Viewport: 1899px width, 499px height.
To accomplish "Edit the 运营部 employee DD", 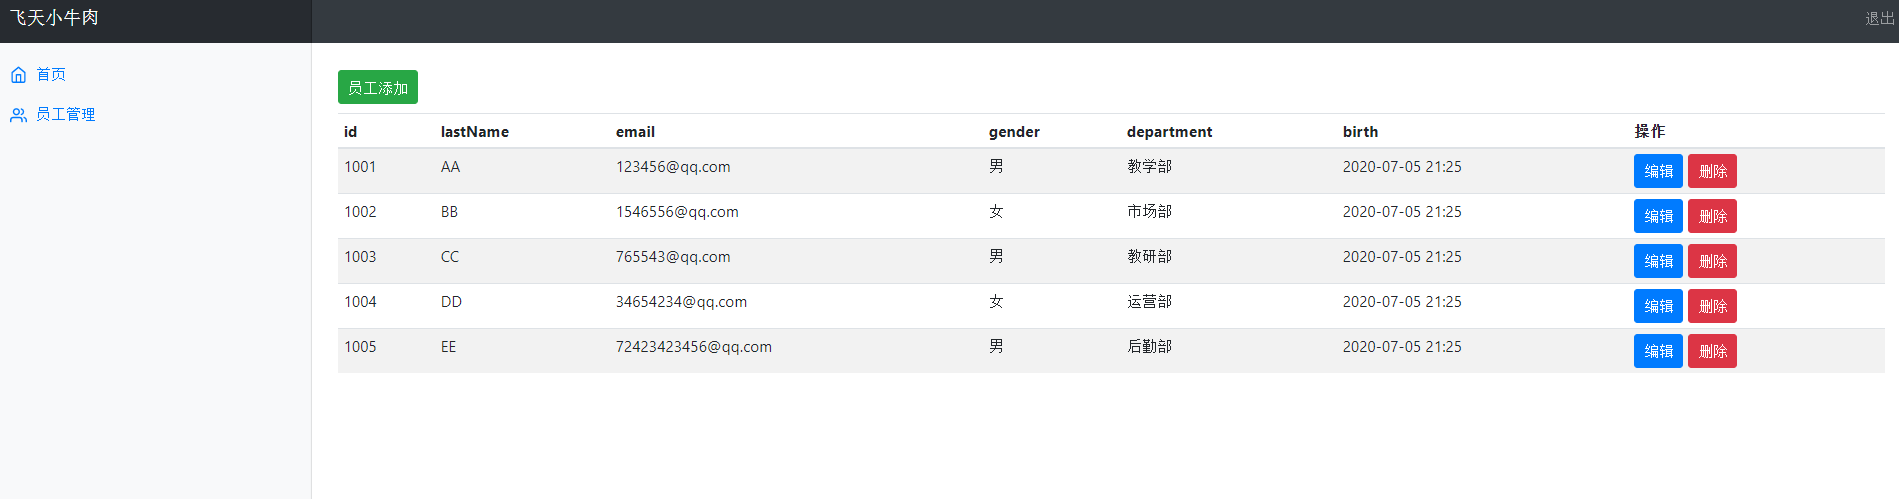I will (x=1658, y=306).
